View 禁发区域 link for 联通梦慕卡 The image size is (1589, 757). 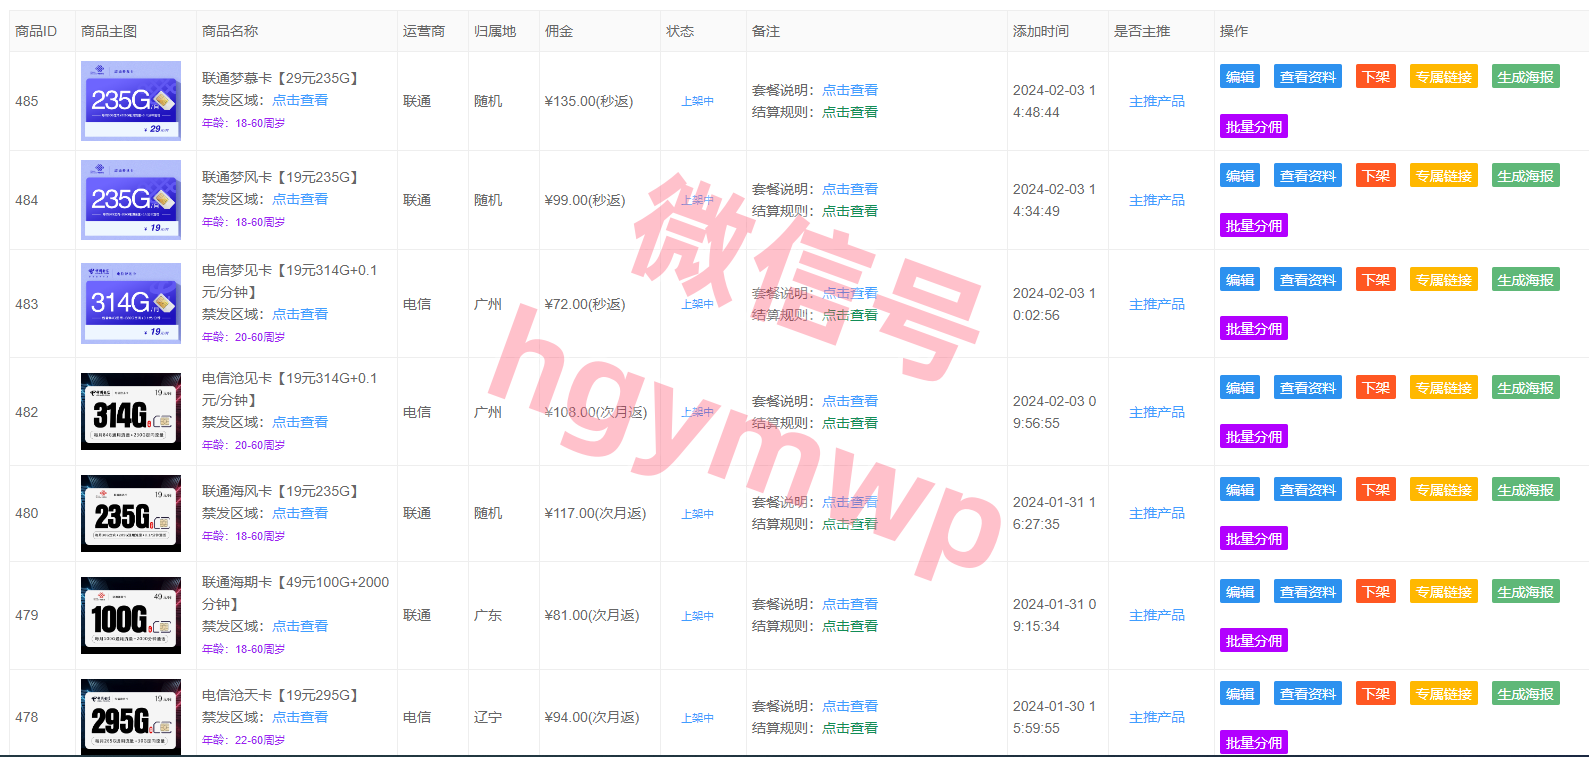[x=300, y=100]
